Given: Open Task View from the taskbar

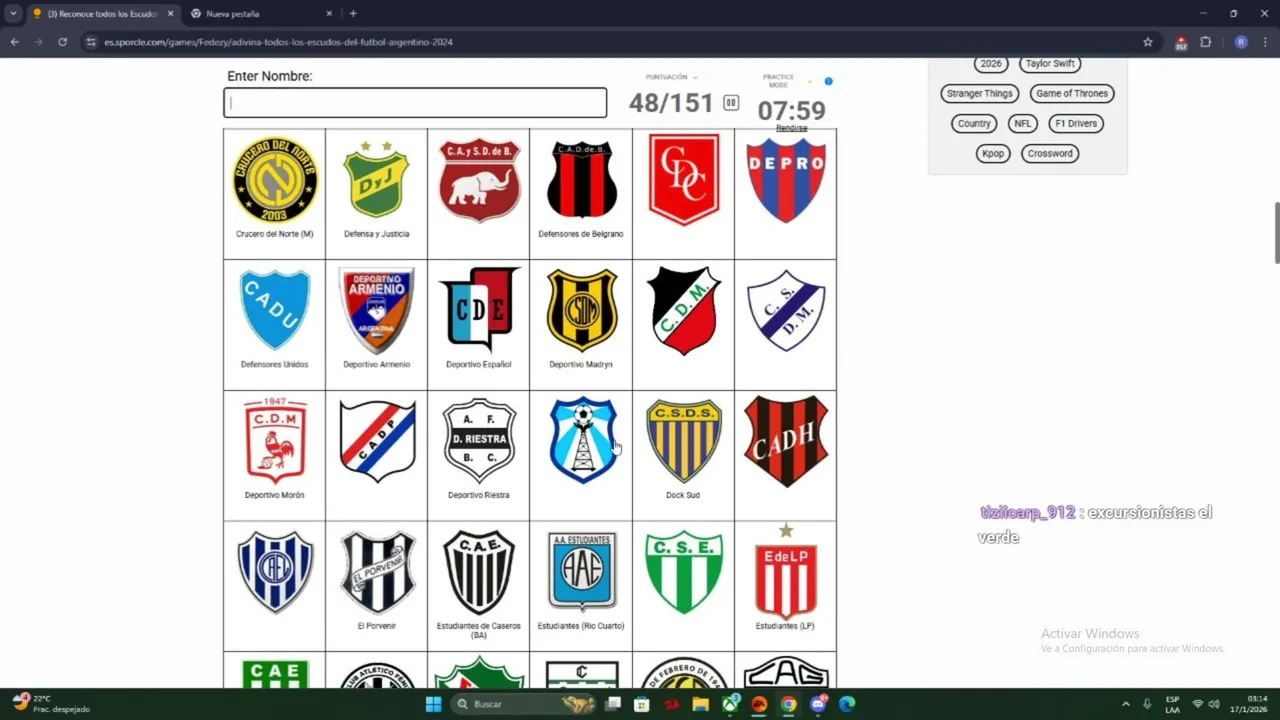Looking at the screenshot, I should click(x=613, y=704).
